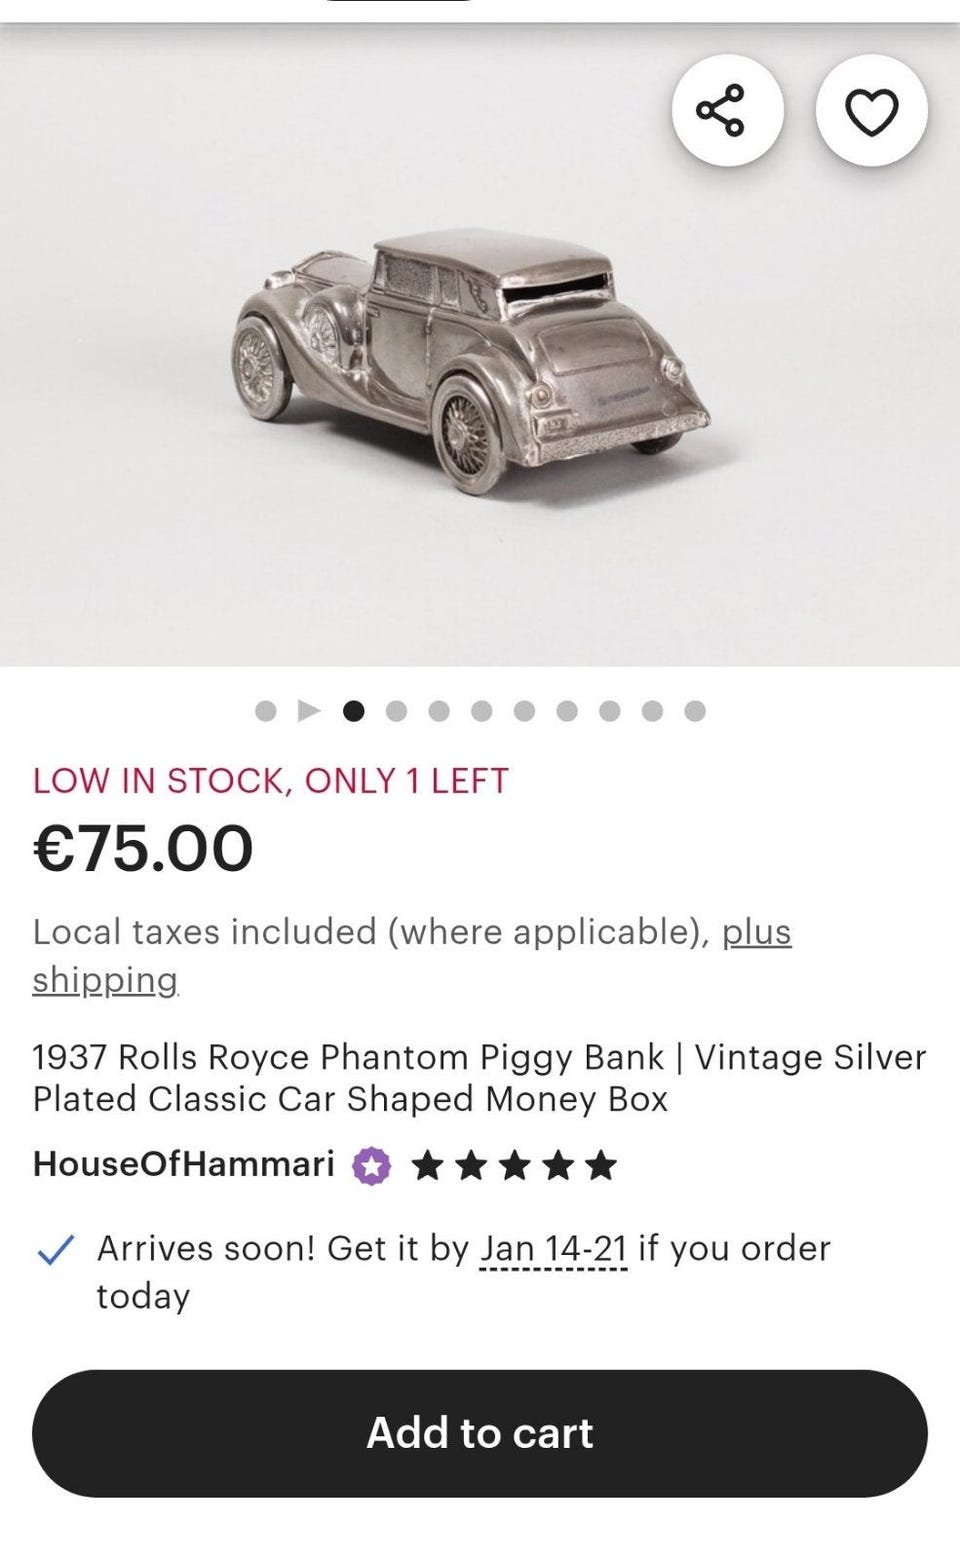Tap the "Low in stock, only 1 left" notice

click(x=270, y=781)
